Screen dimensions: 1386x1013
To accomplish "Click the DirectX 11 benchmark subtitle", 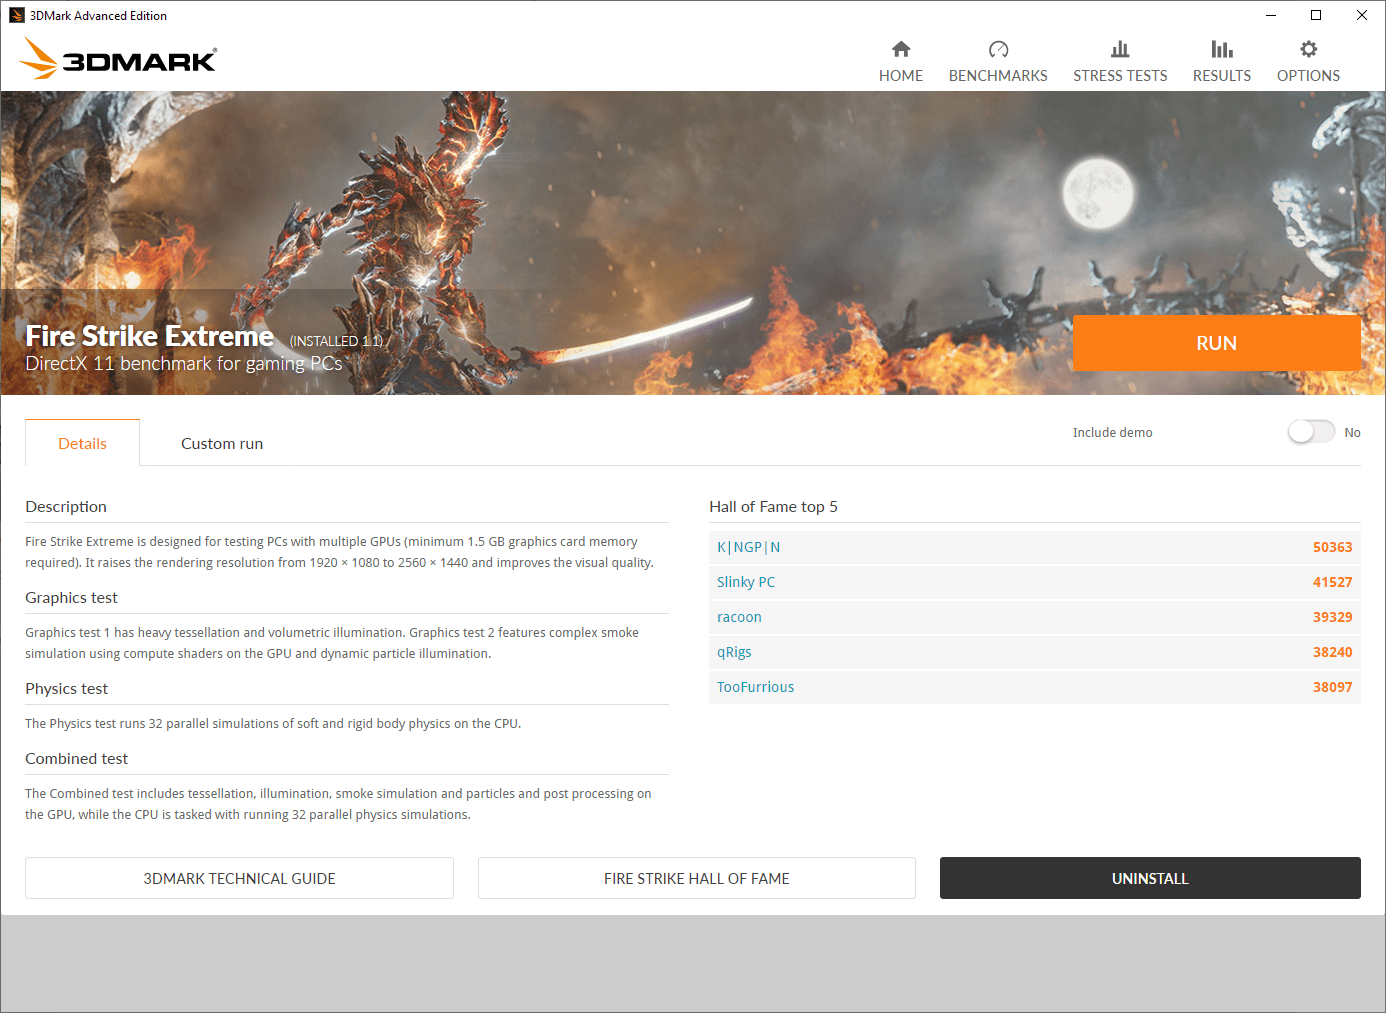I will tap(184, 364).
